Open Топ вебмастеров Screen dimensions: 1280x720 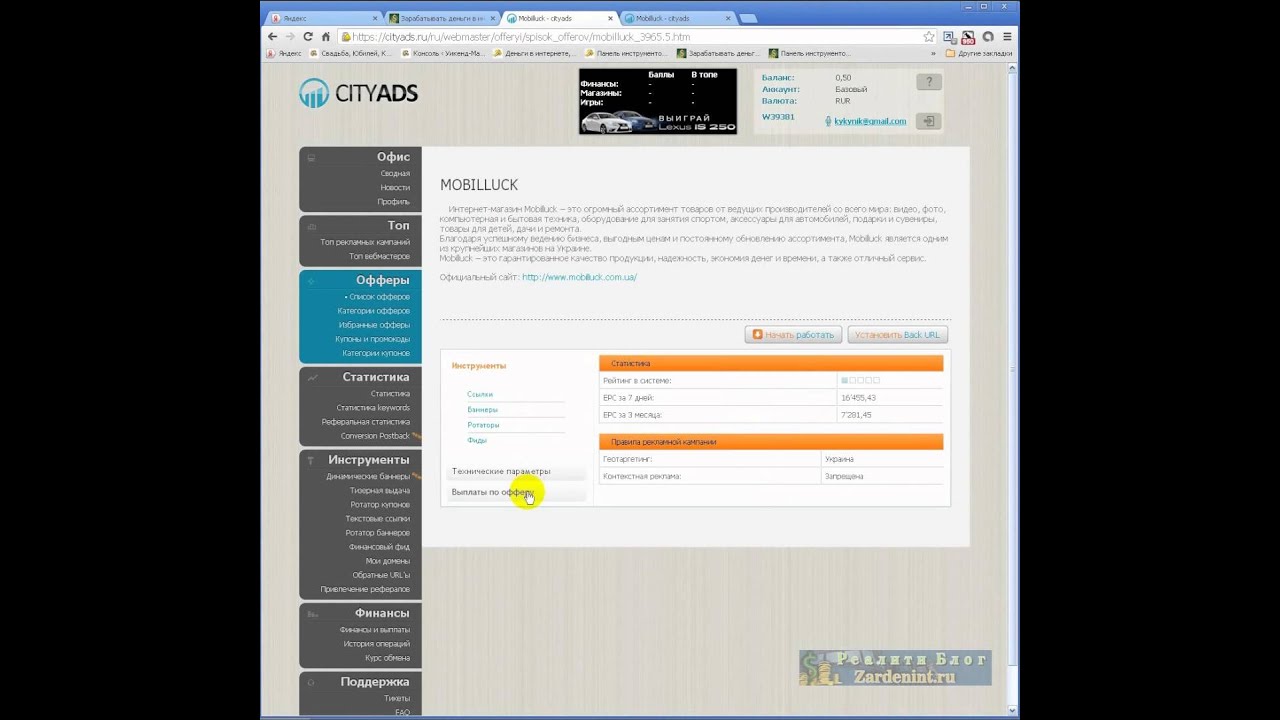tap(379, 256)
